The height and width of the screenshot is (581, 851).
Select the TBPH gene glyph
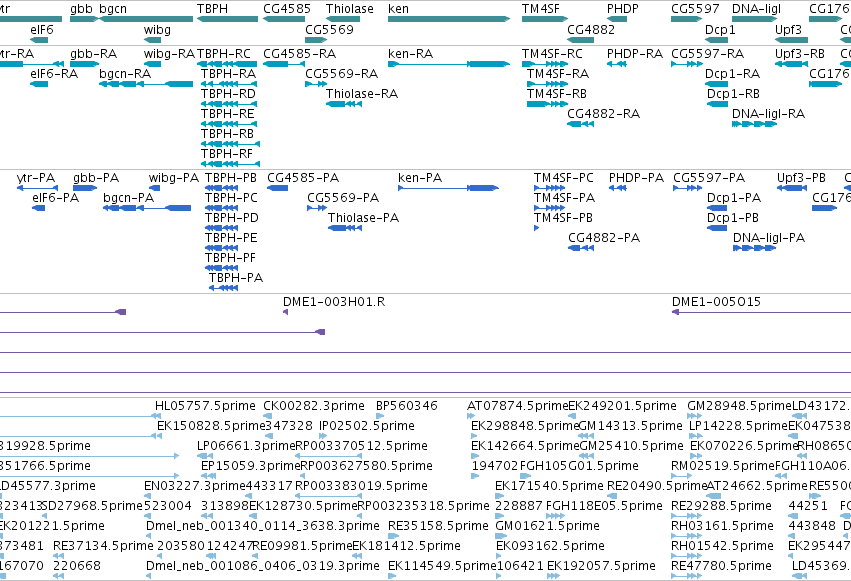pyautogui.click(x=227, y=20)
